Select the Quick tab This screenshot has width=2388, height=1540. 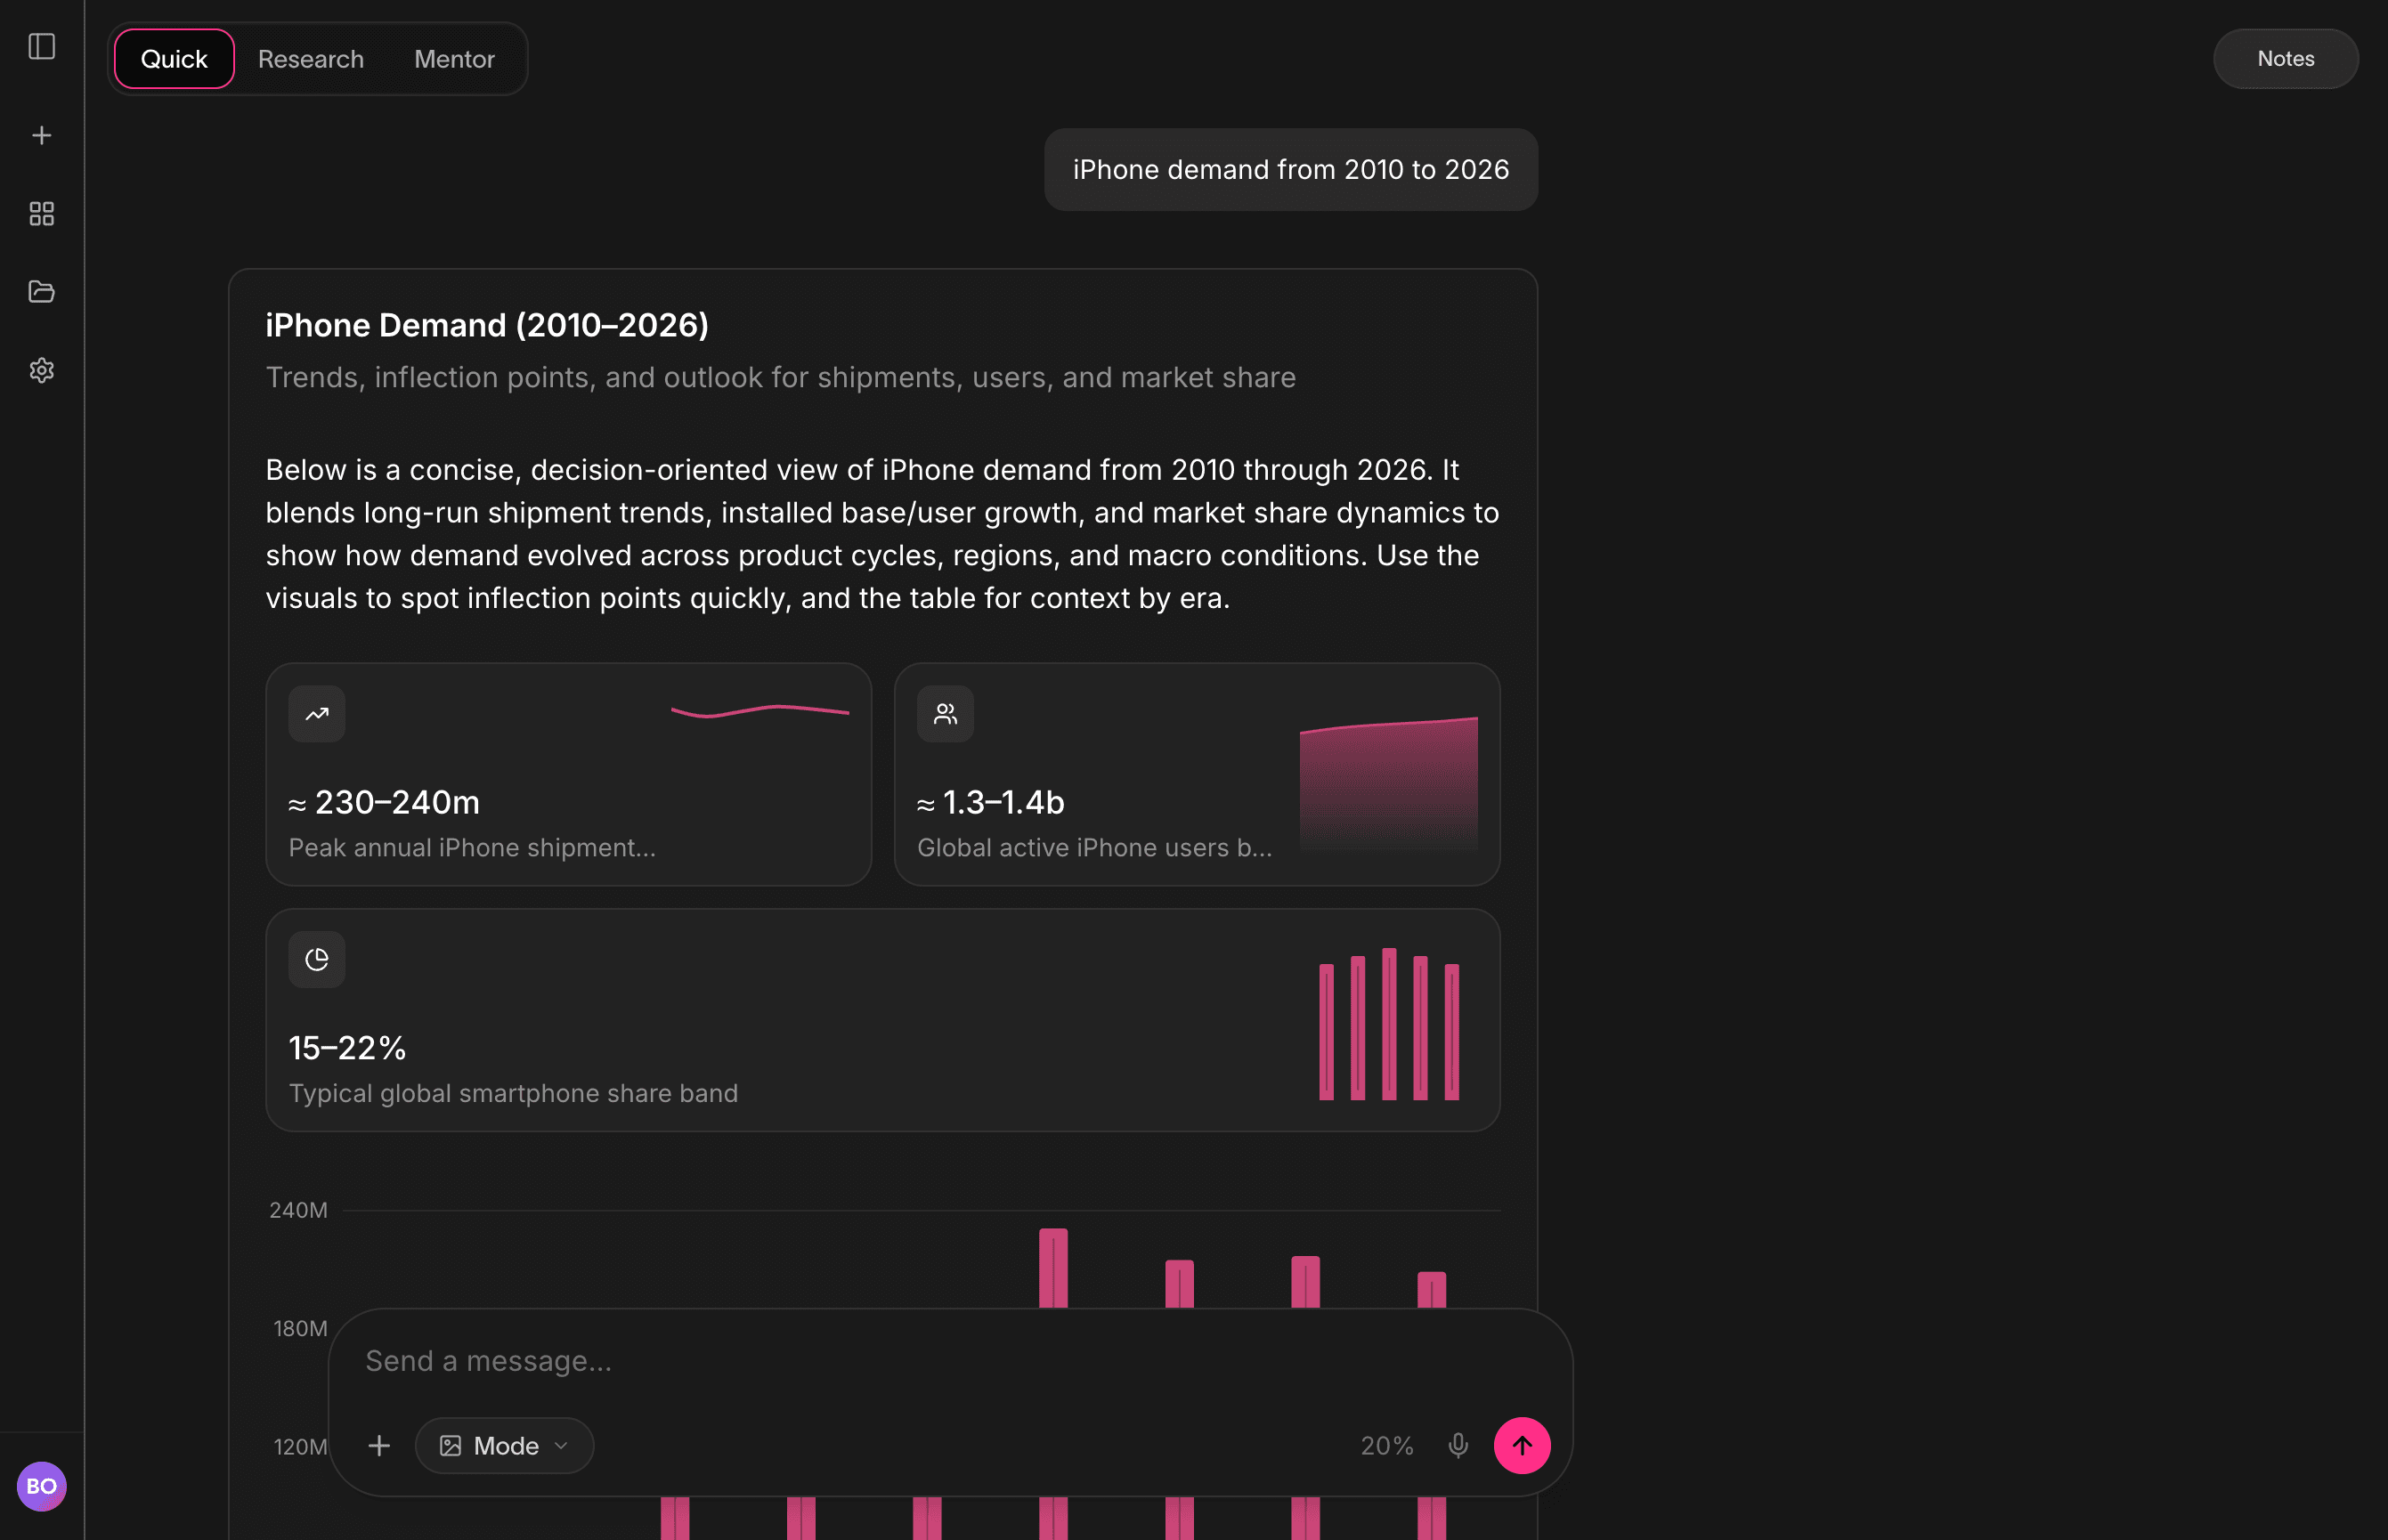(x=173, y=58)
